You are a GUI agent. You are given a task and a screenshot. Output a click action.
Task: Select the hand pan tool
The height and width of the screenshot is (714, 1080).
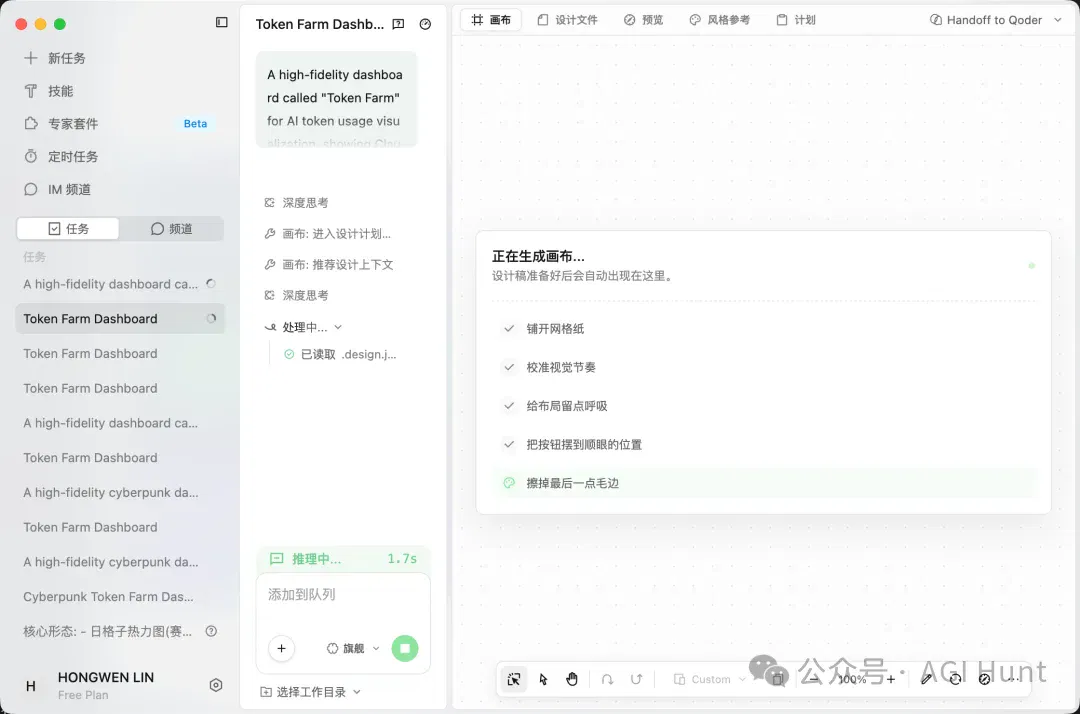(572, 680)
